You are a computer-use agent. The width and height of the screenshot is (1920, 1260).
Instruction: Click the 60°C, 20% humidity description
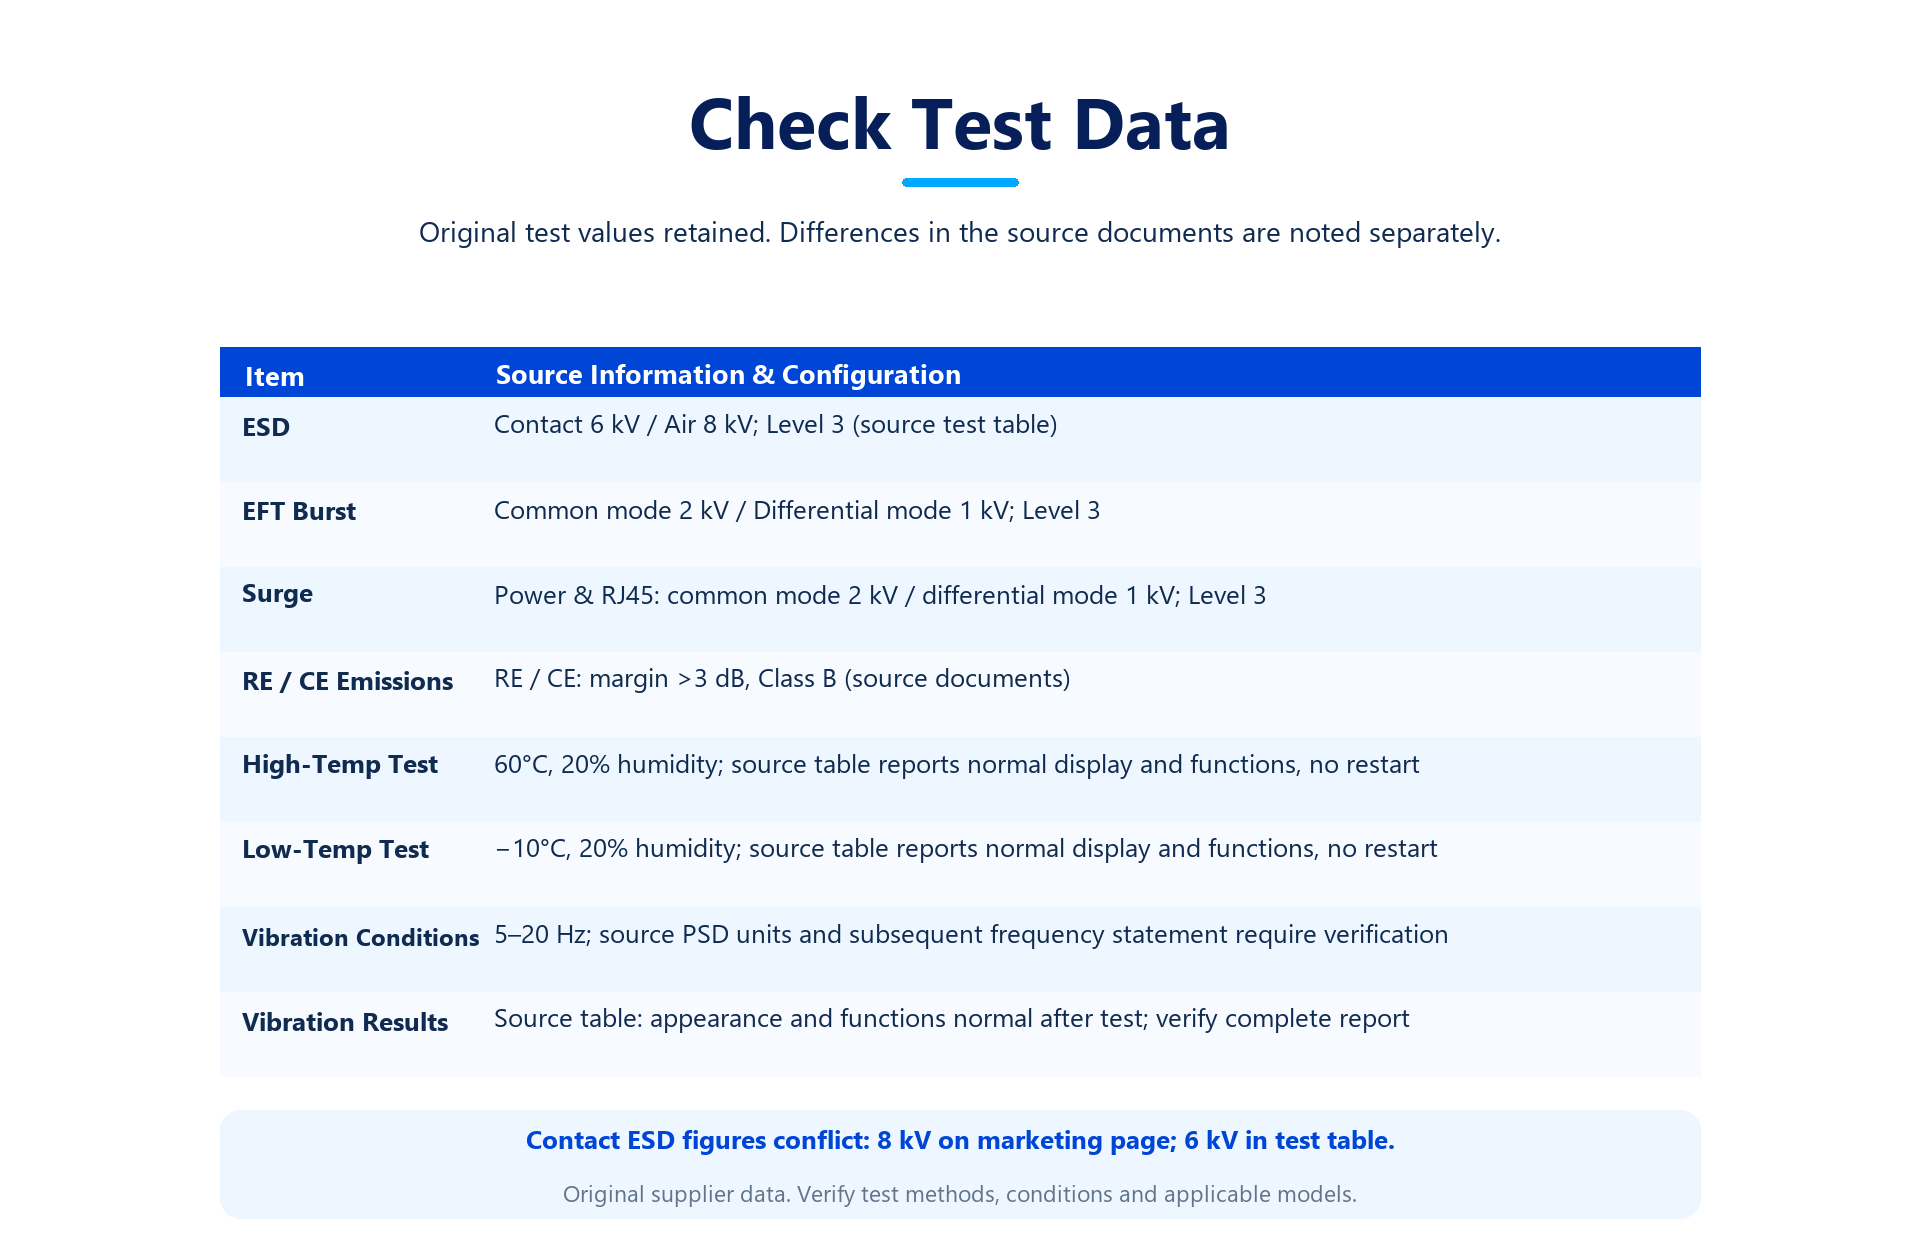tap(956, 765)
